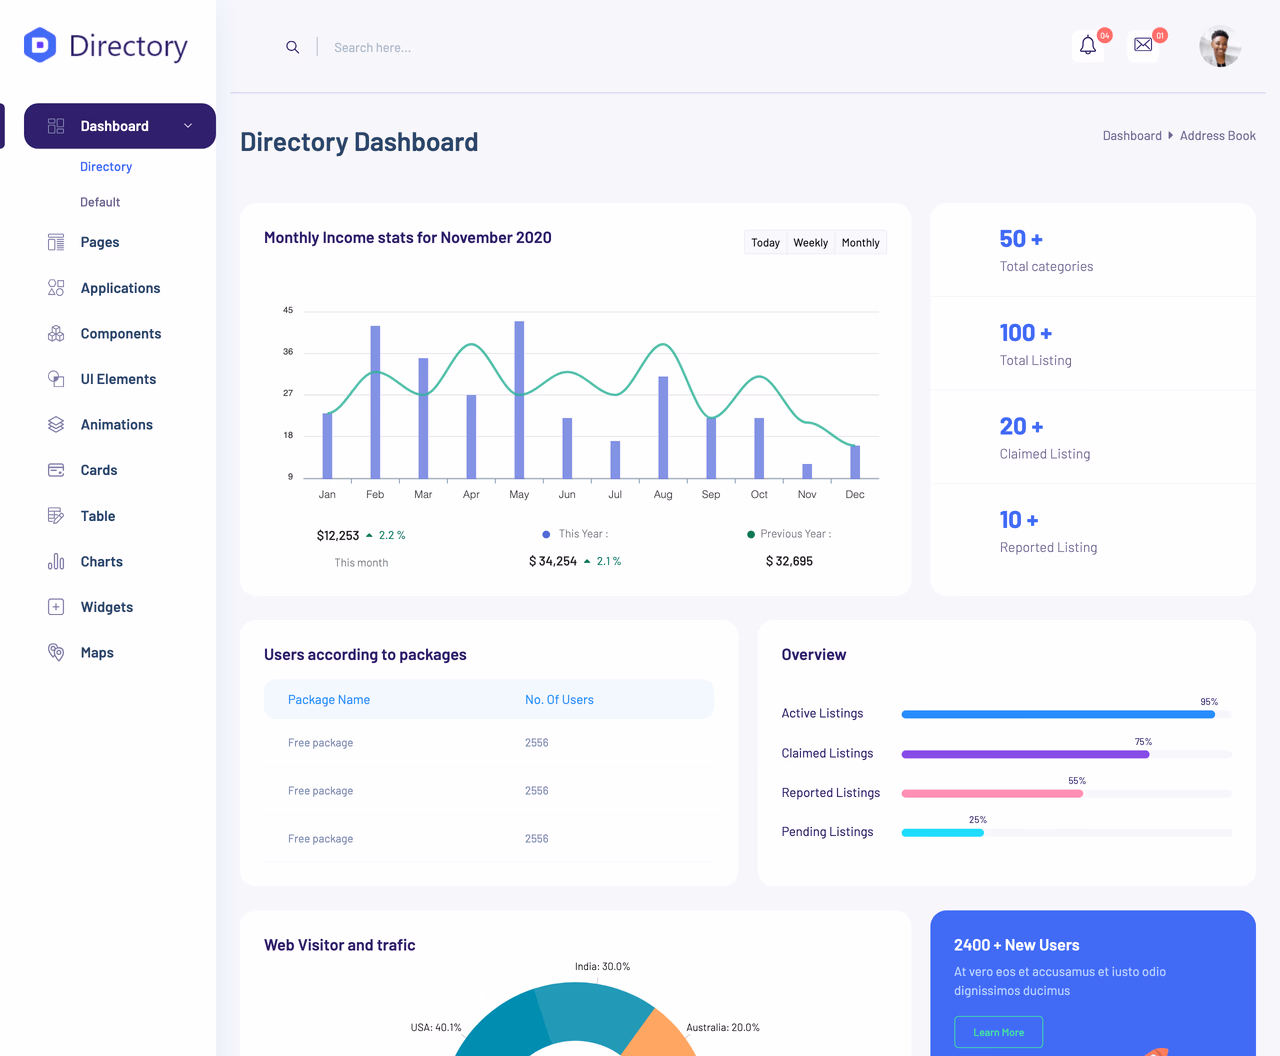1280x1056 pixels.
Task: Open the Components menu
Action: tap(120, 333)
